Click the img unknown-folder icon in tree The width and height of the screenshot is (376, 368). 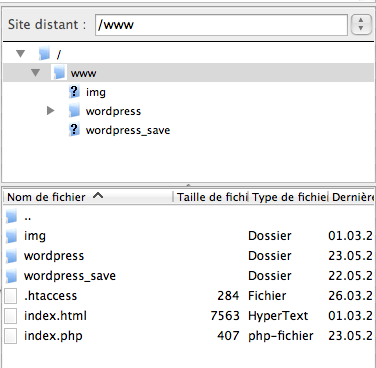point(74,92)
